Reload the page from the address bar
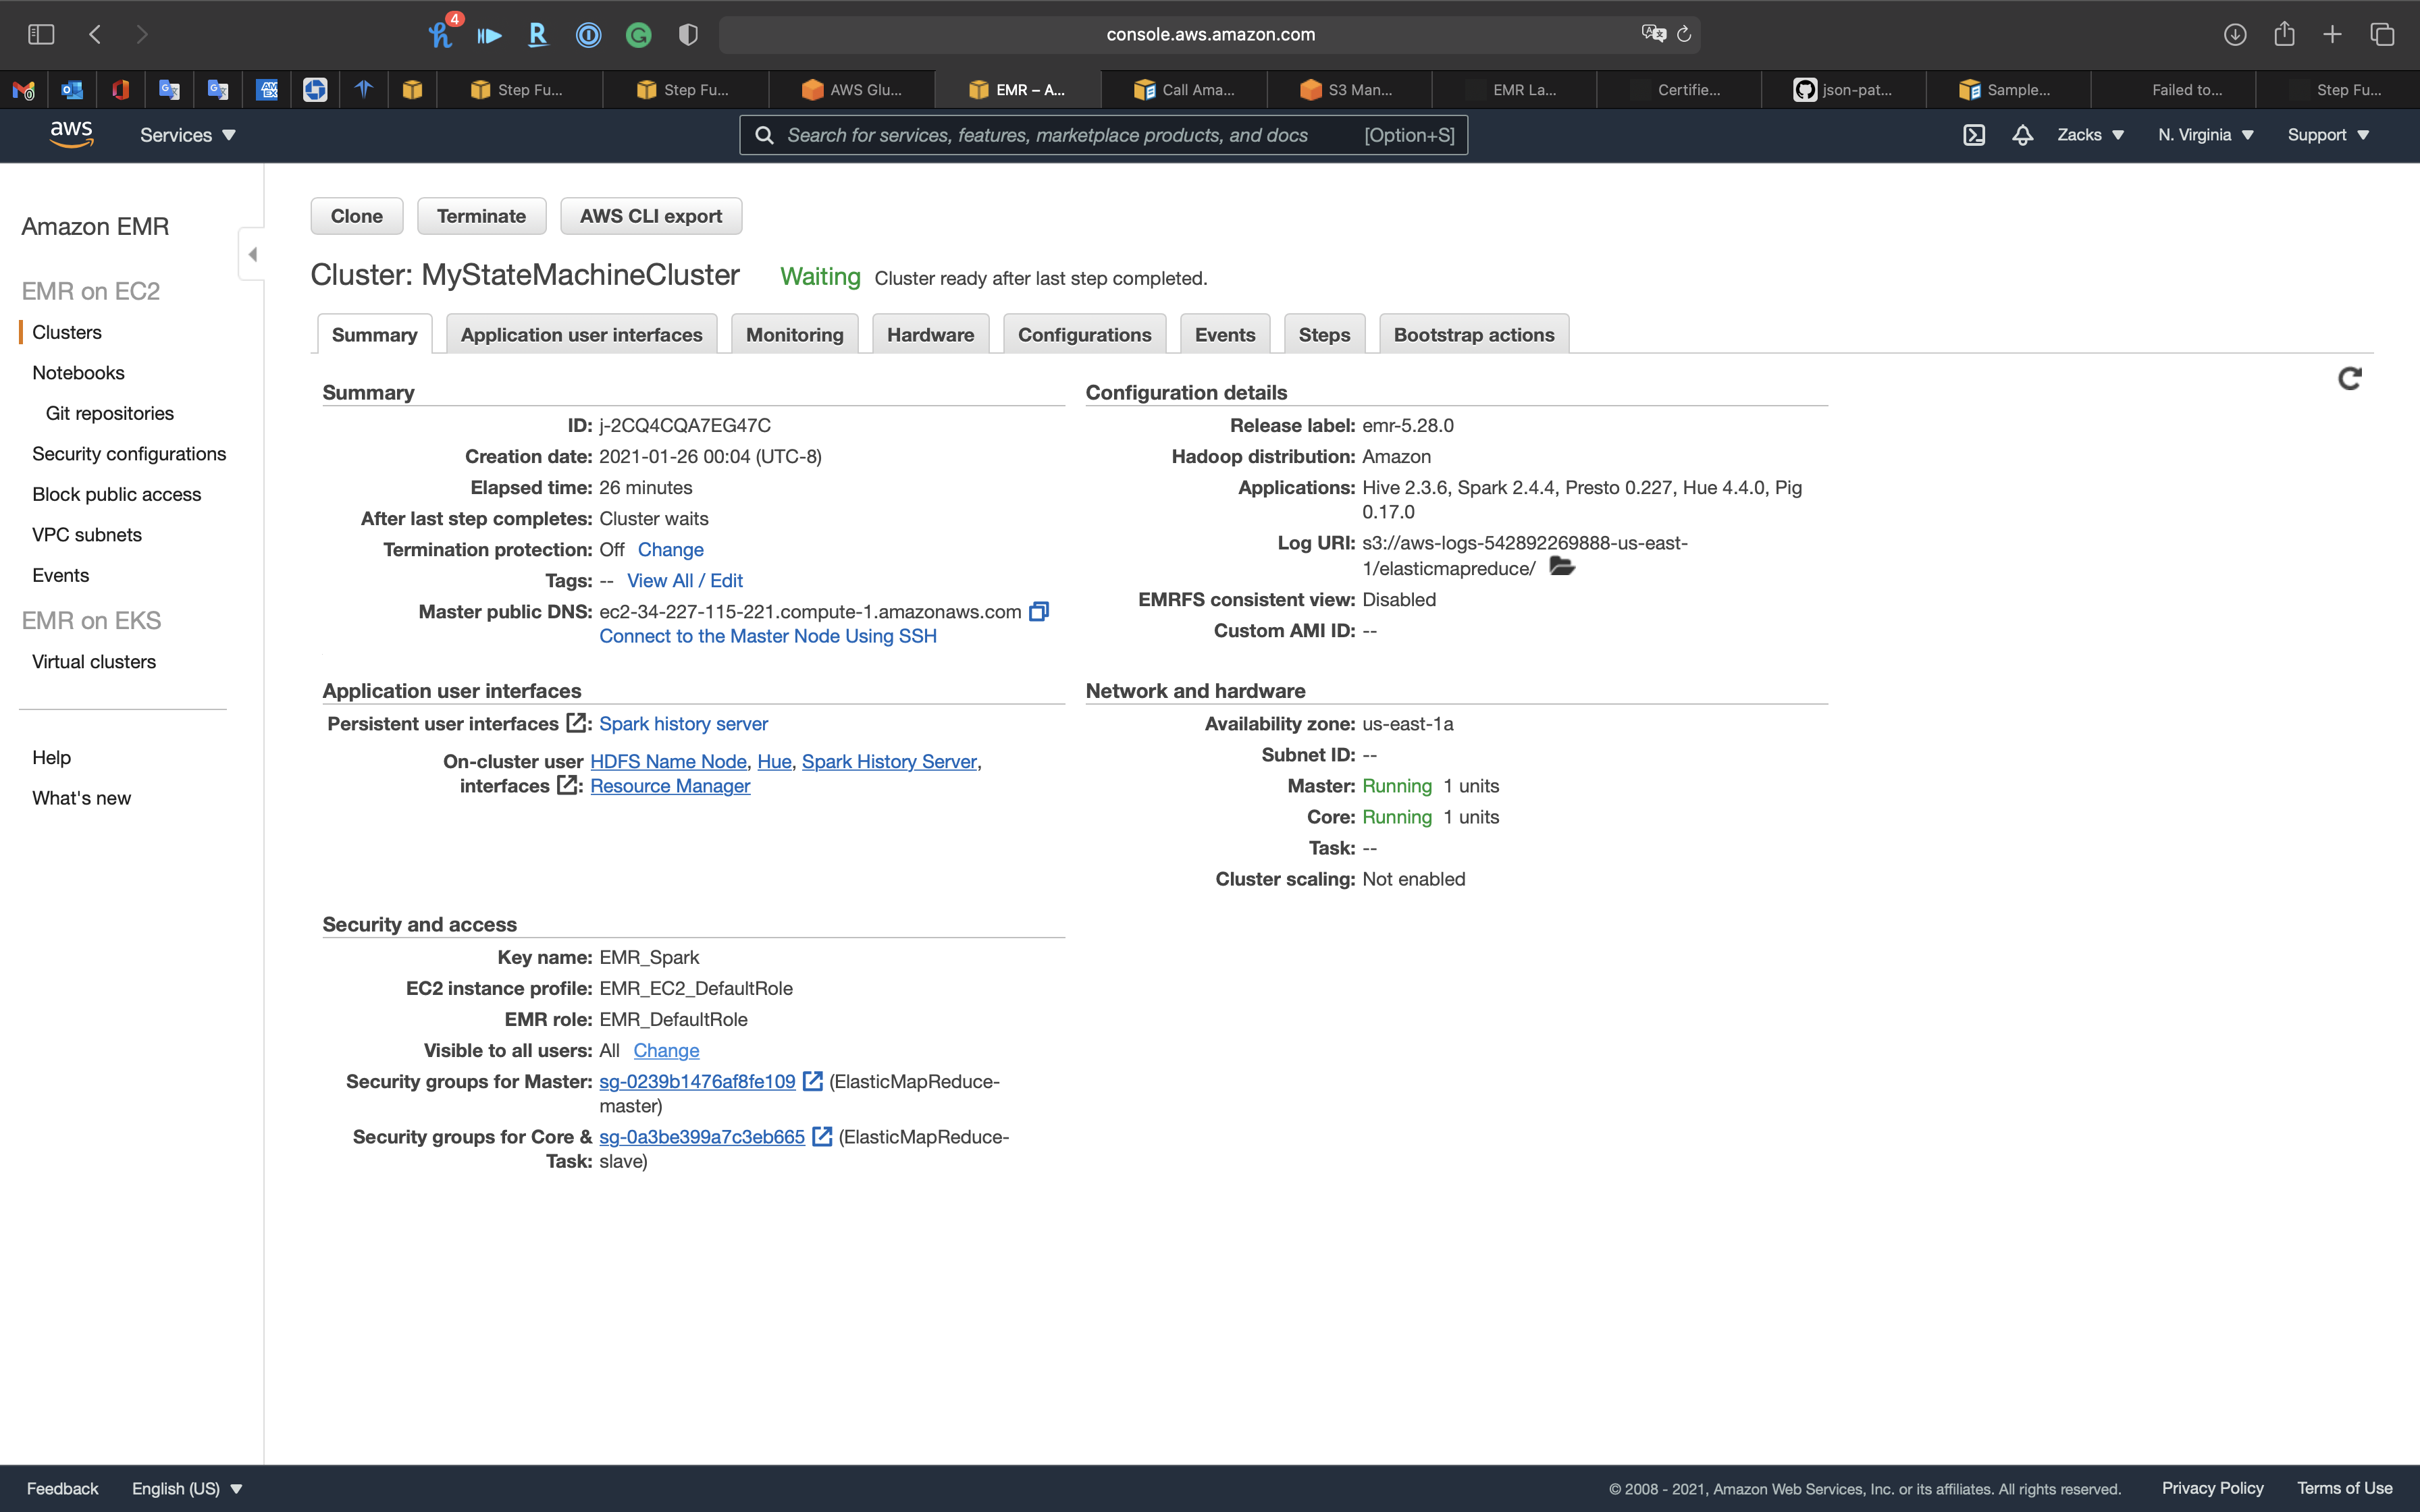The image size is (2420, 1512). (x=1684, y=34)
